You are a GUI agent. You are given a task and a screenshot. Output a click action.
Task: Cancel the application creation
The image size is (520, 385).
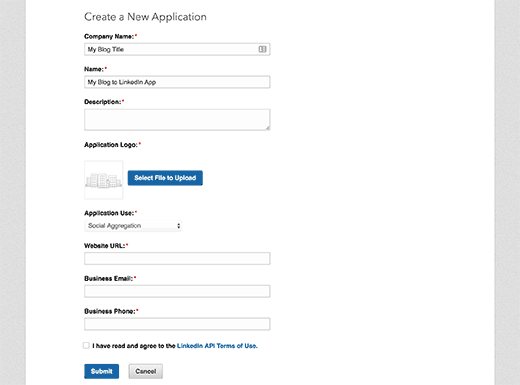146,371
